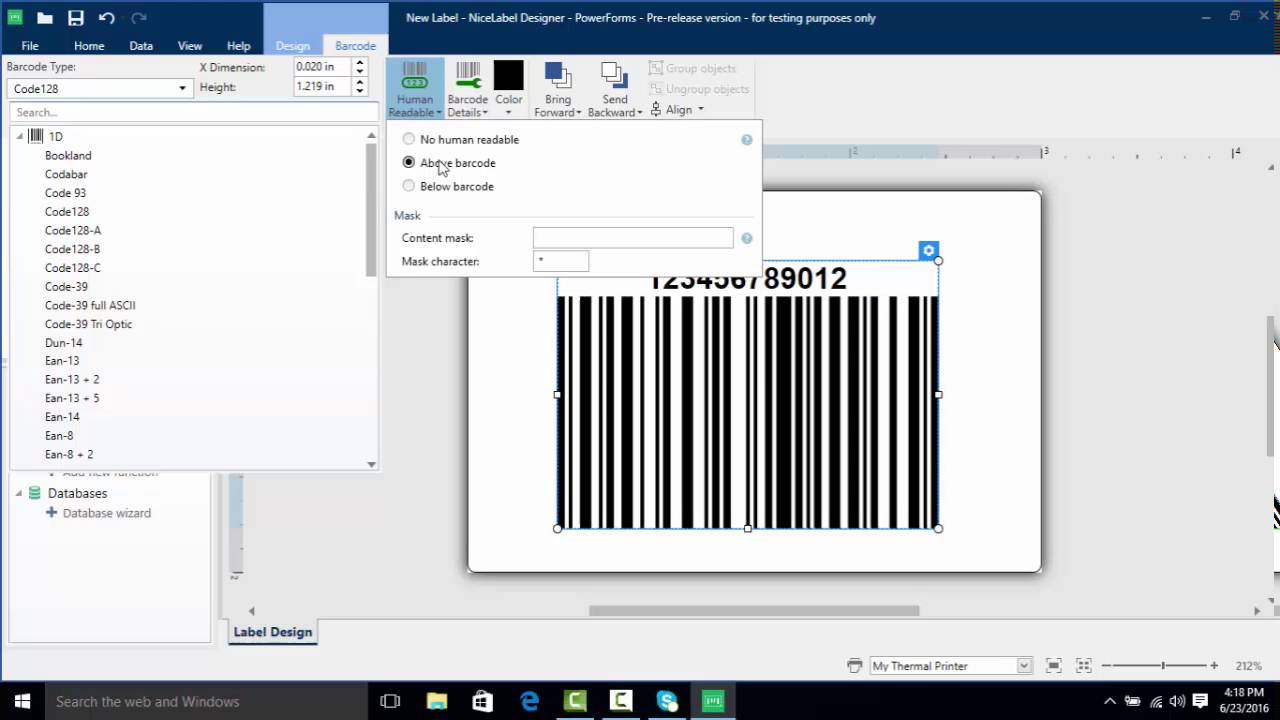The image size is (1280, 720).
Task: Click the zoom in plus button
Action: [1214, 665]
